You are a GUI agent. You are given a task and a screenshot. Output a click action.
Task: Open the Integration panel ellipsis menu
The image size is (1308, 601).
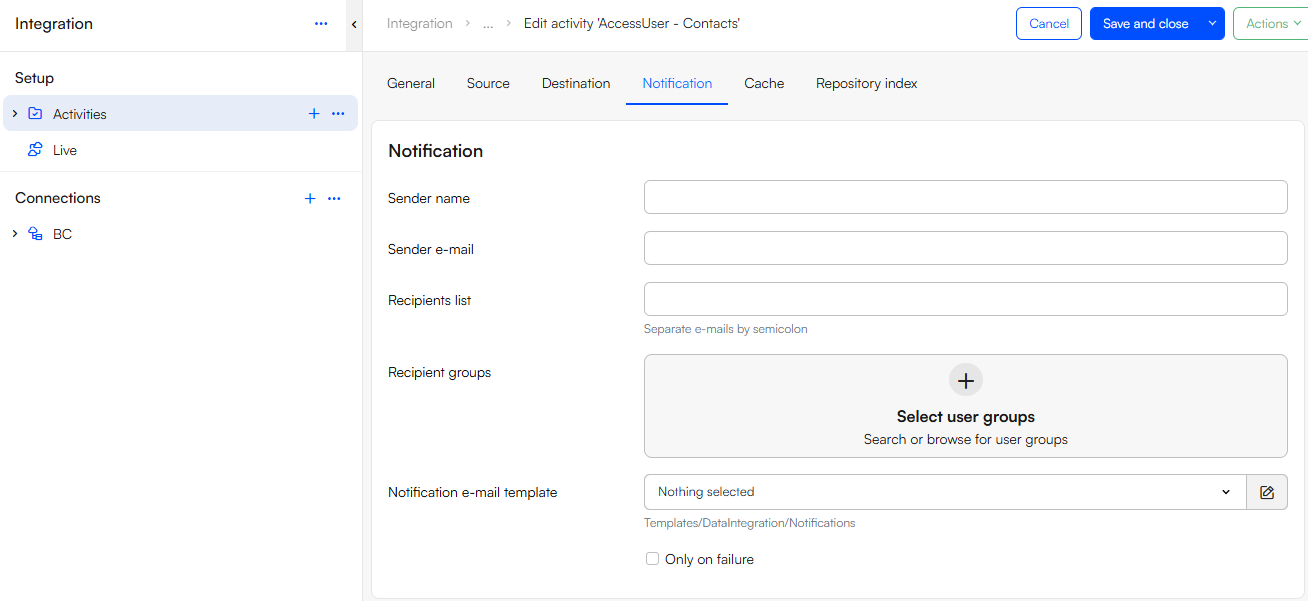[320, 23]
